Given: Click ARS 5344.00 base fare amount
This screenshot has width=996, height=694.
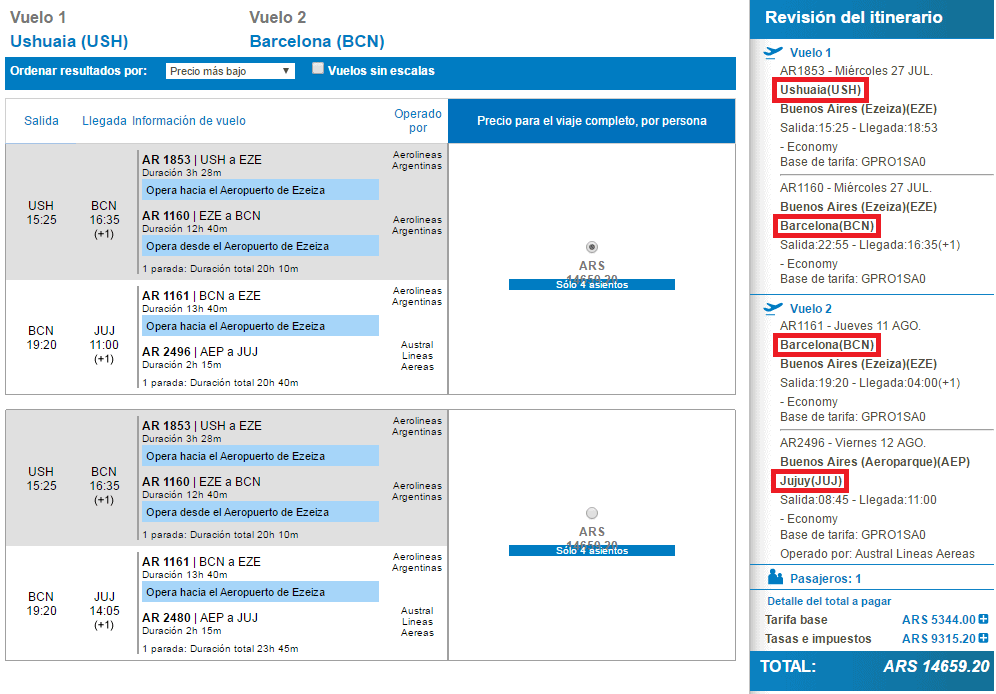Looking at the screenshot, I should tap(939, 620).
